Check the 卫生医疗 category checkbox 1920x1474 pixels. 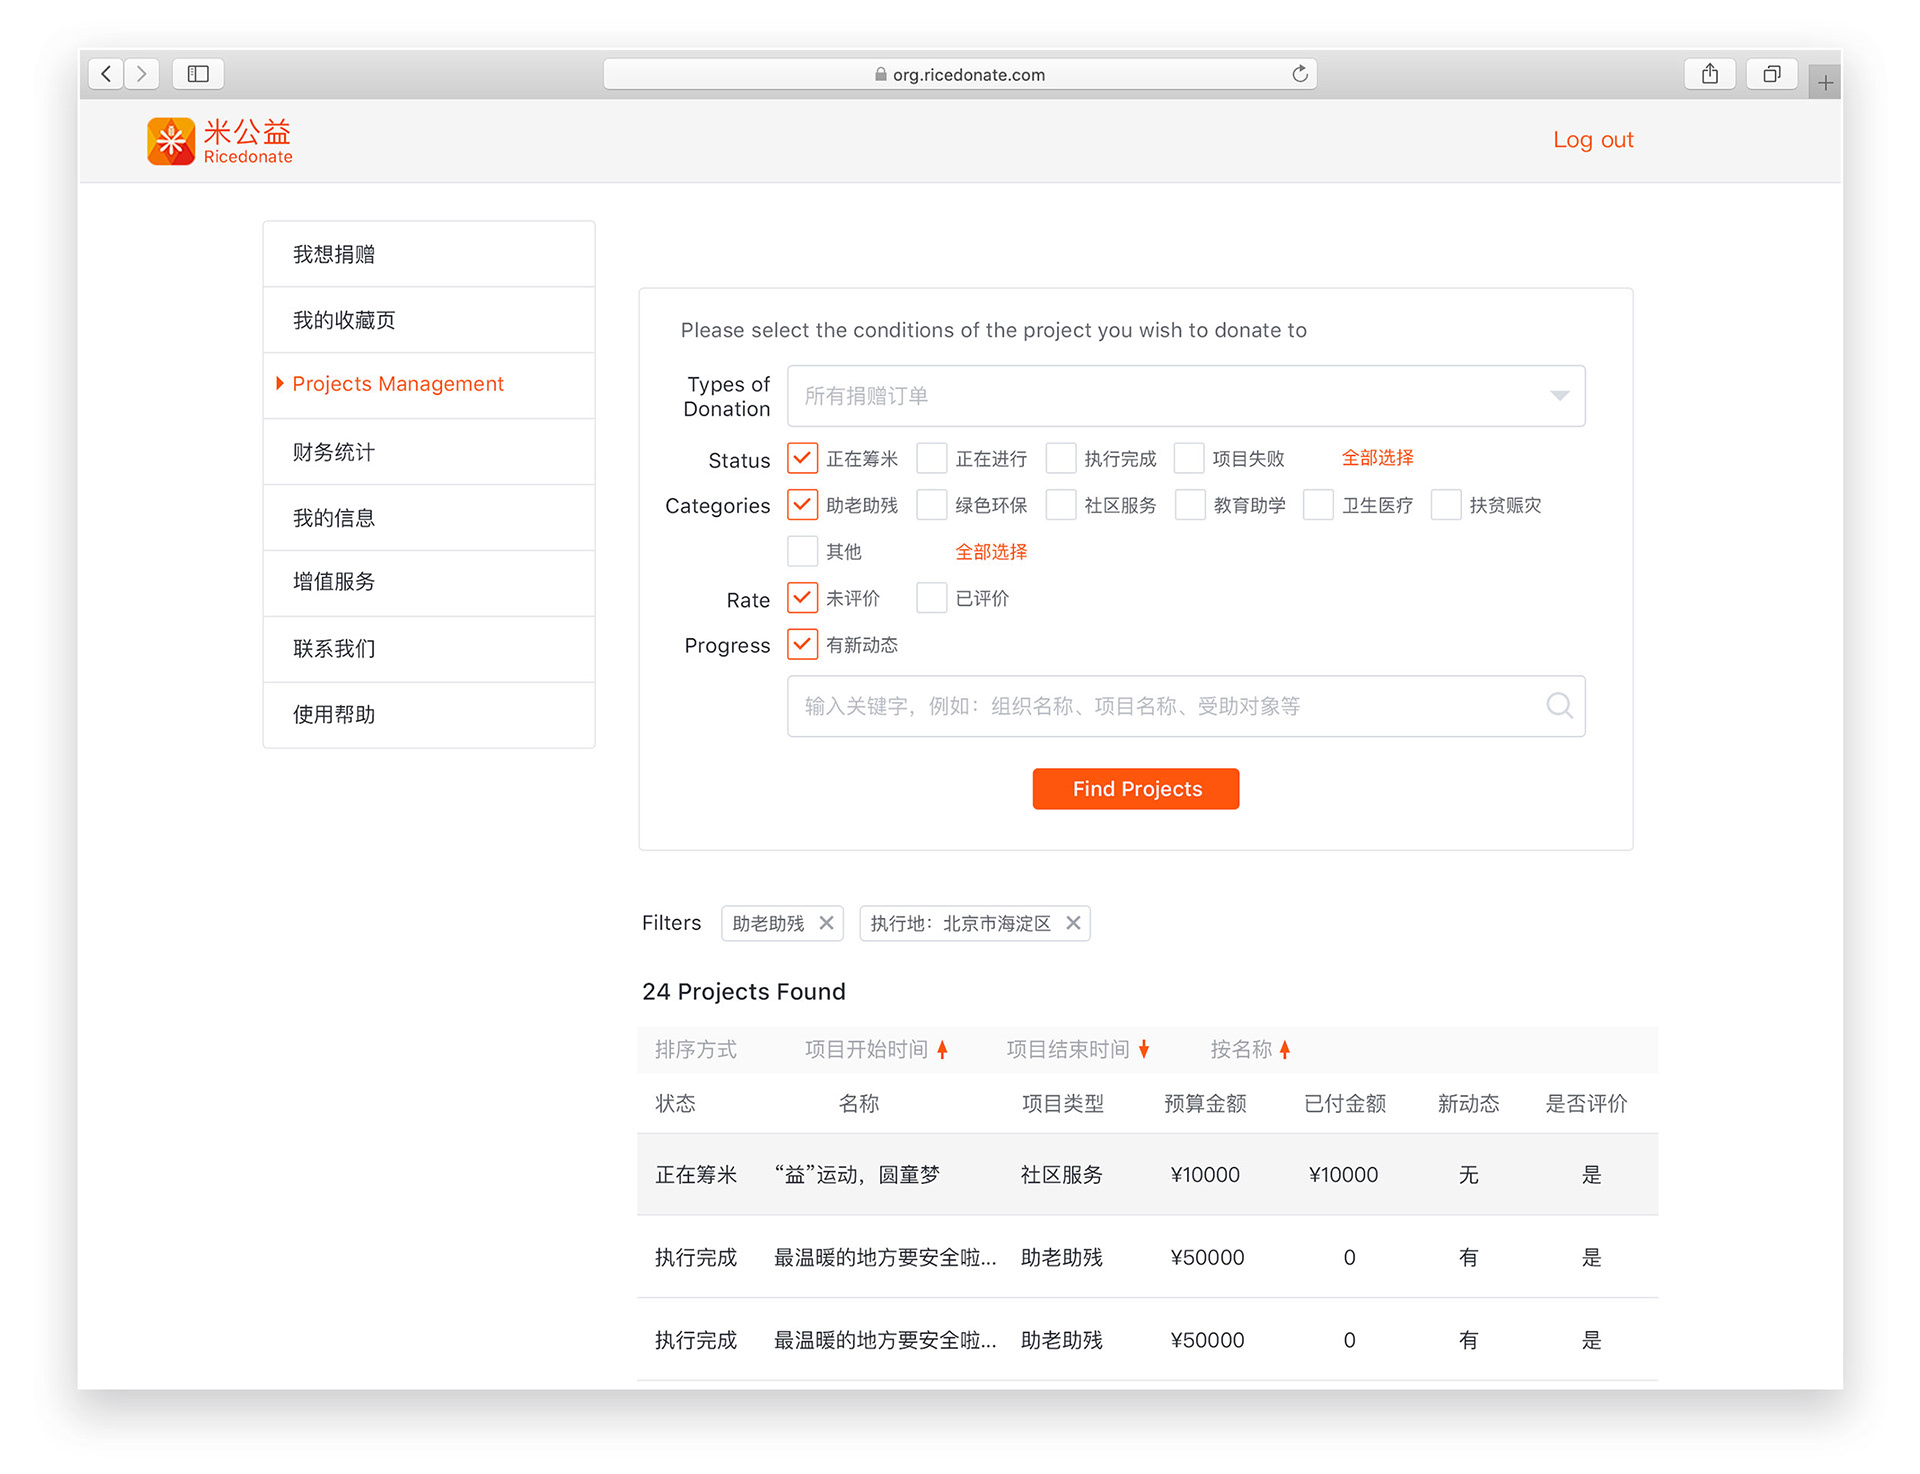pos(1318,504)
